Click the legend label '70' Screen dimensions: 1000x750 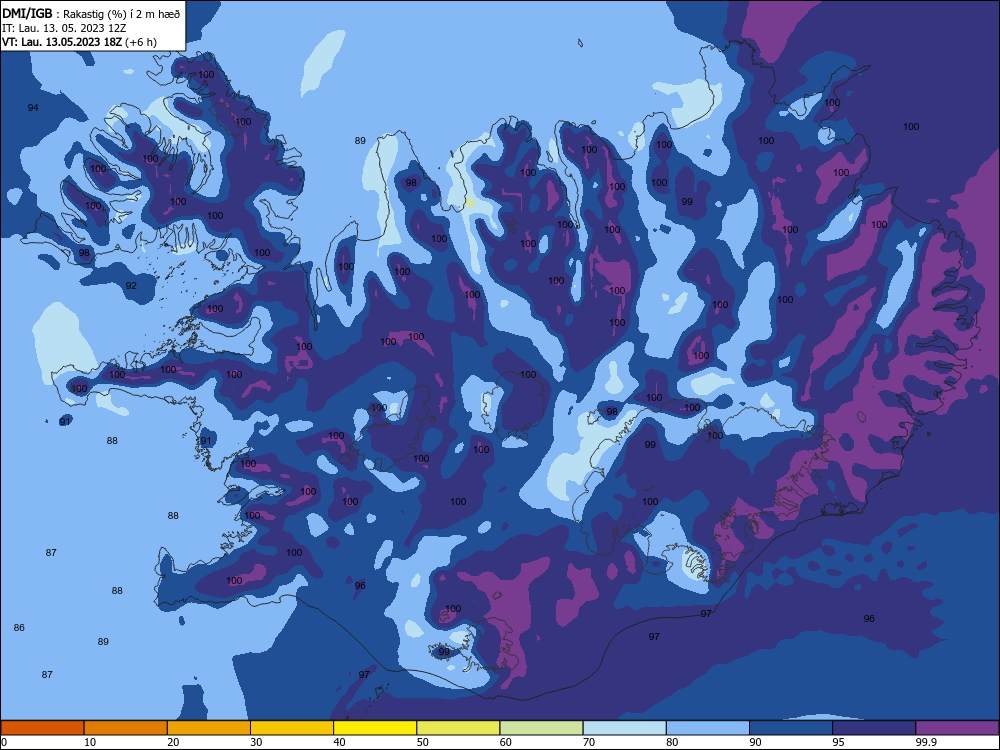point(589,742)
